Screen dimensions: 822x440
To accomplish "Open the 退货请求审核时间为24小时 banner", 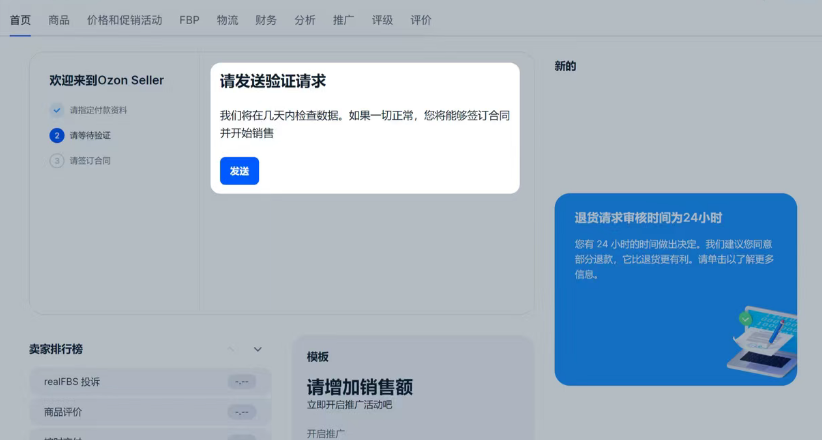I will click(x=676, y=289).
